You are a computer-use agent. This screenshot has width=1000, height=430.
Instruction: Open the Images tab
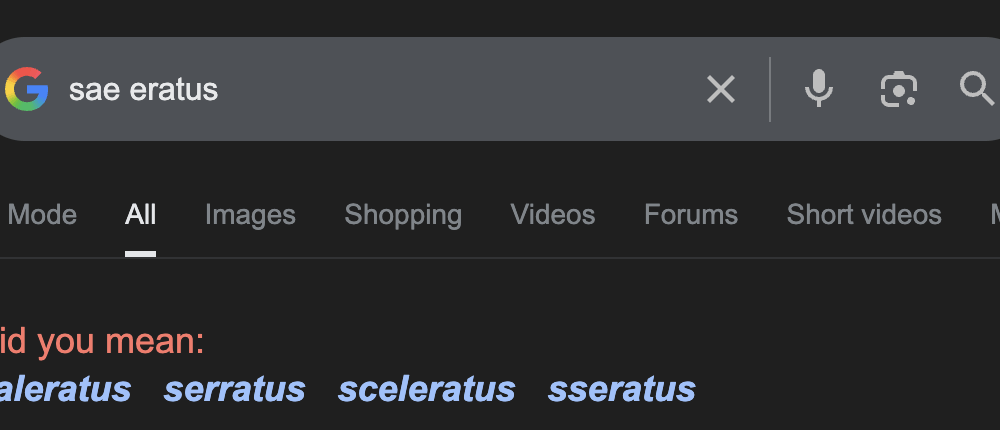pos(250,215)
